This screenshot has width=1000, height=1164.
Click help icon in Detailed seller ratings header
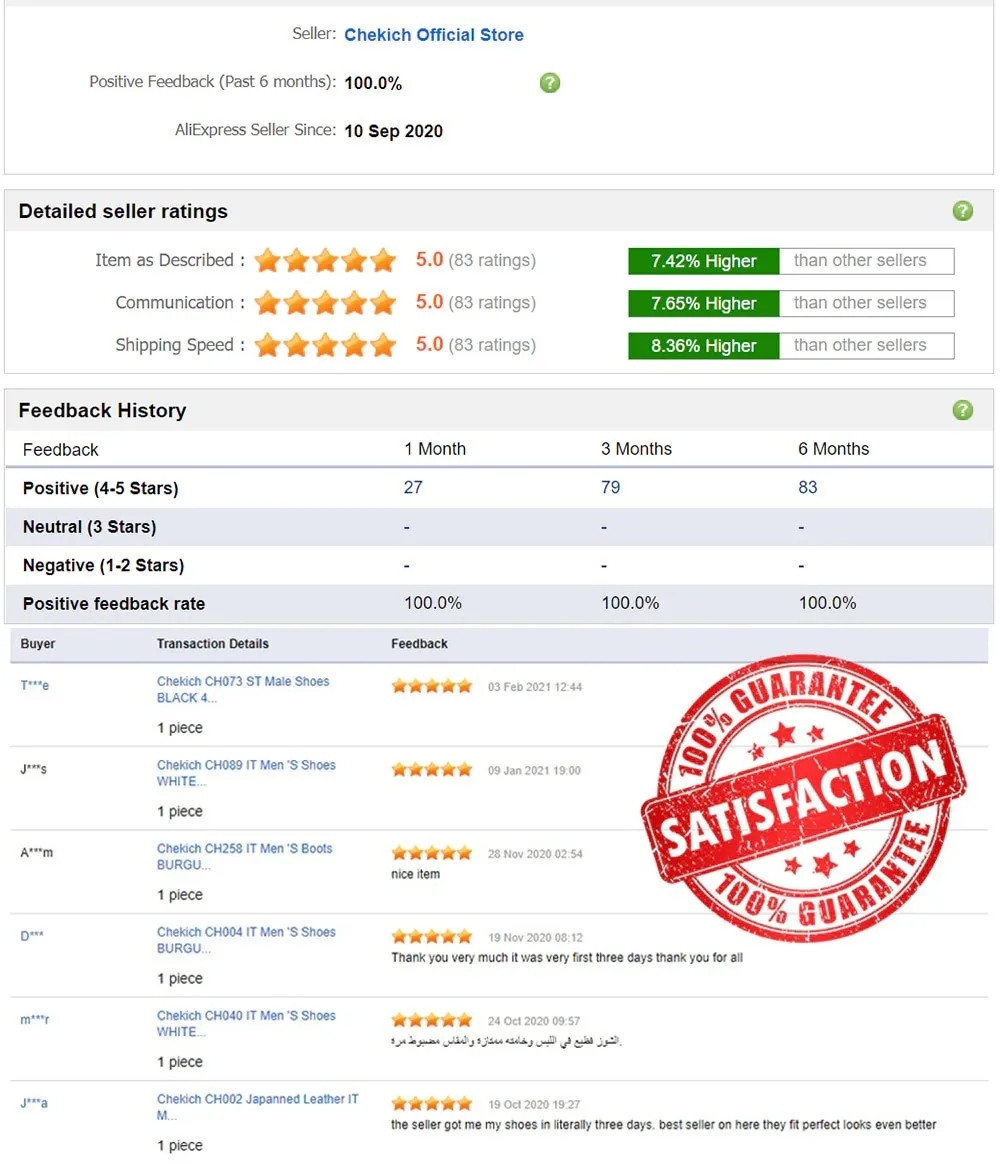[962, 211]
